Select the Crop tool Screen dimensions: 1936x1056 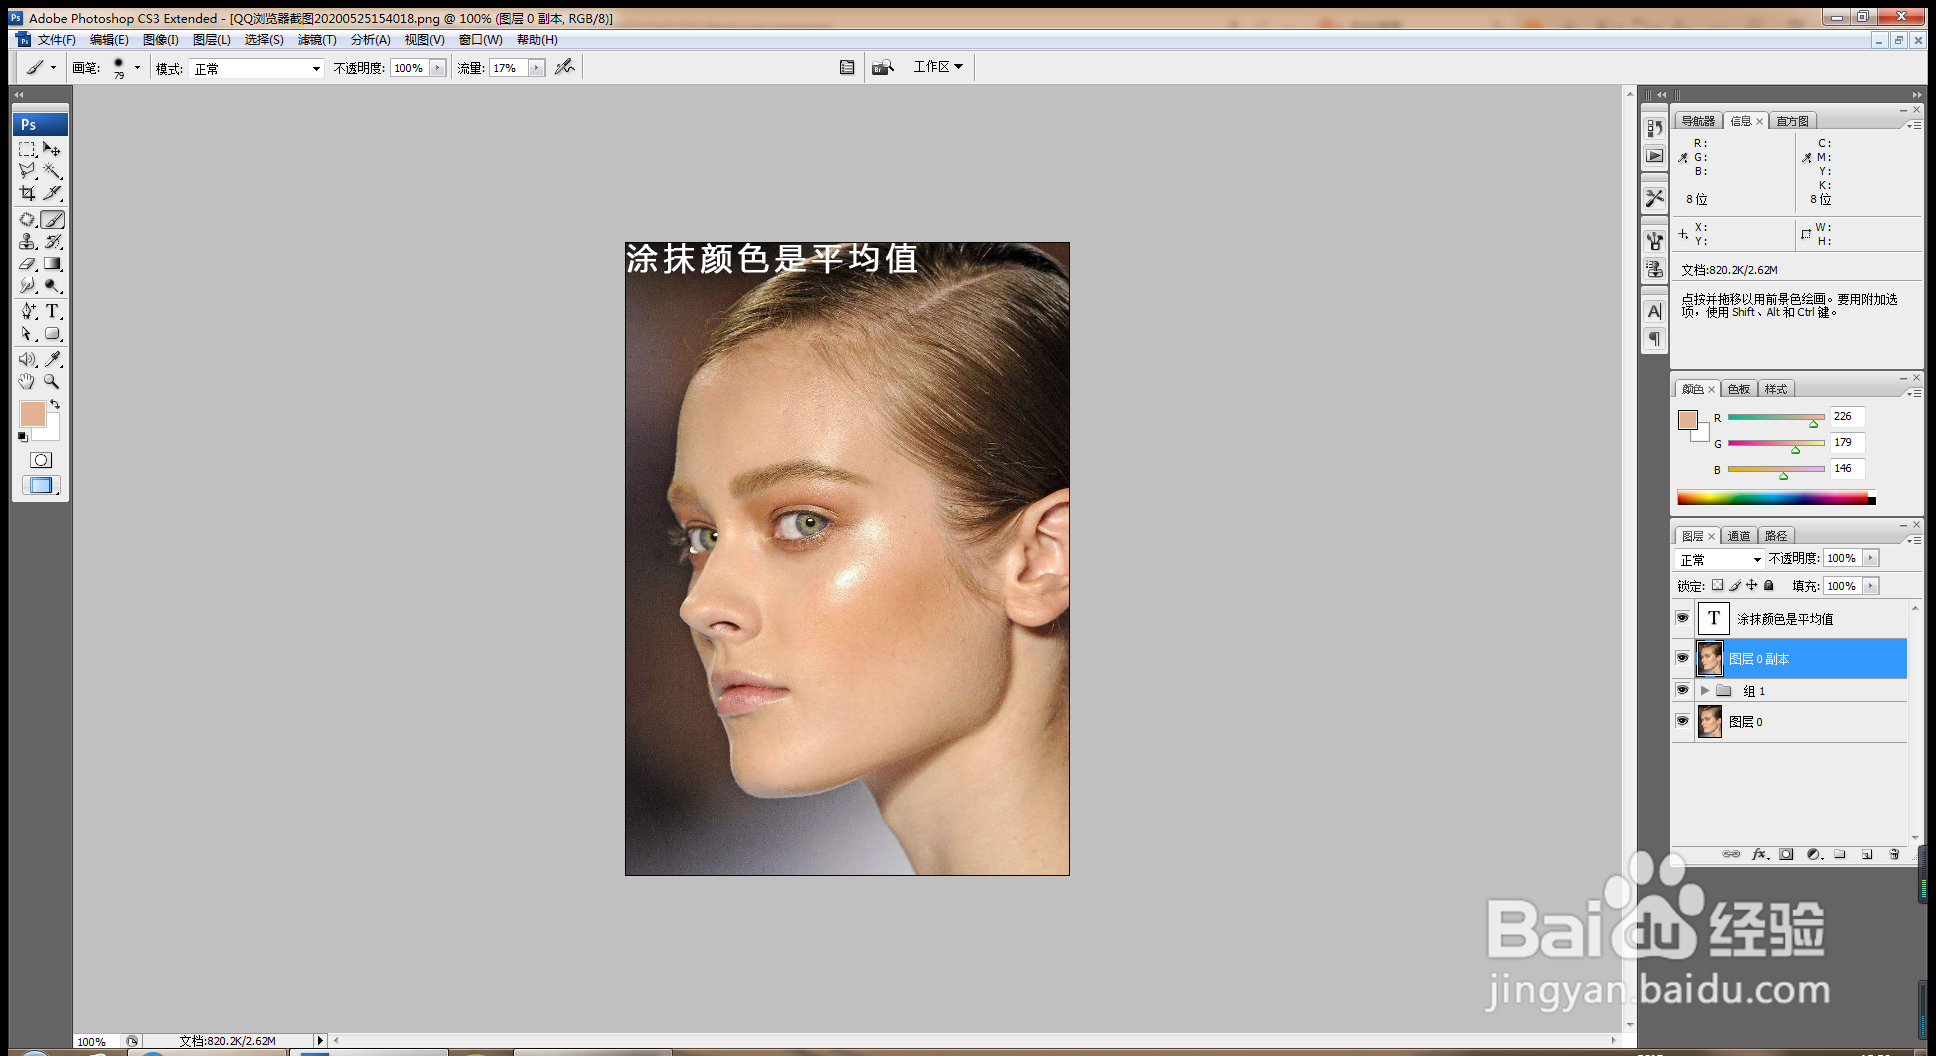click(x=28, y=193)
